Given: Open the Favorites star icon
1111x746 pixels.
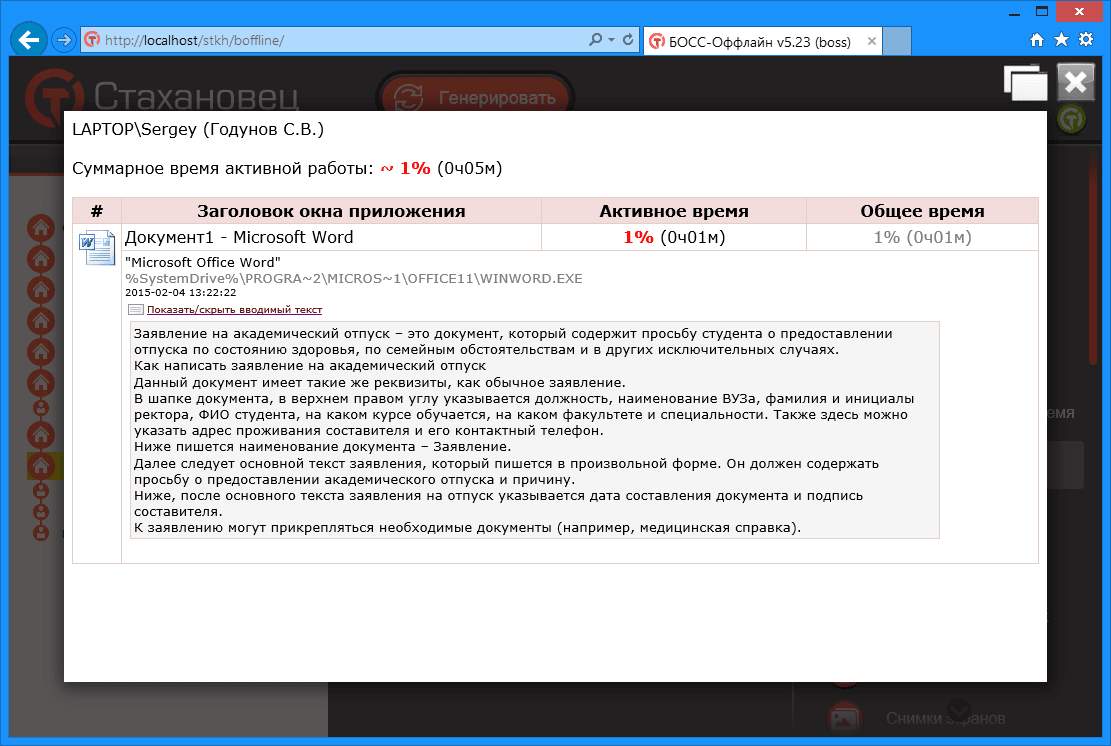Looking at the screenshot, I should coord(1061,40).
